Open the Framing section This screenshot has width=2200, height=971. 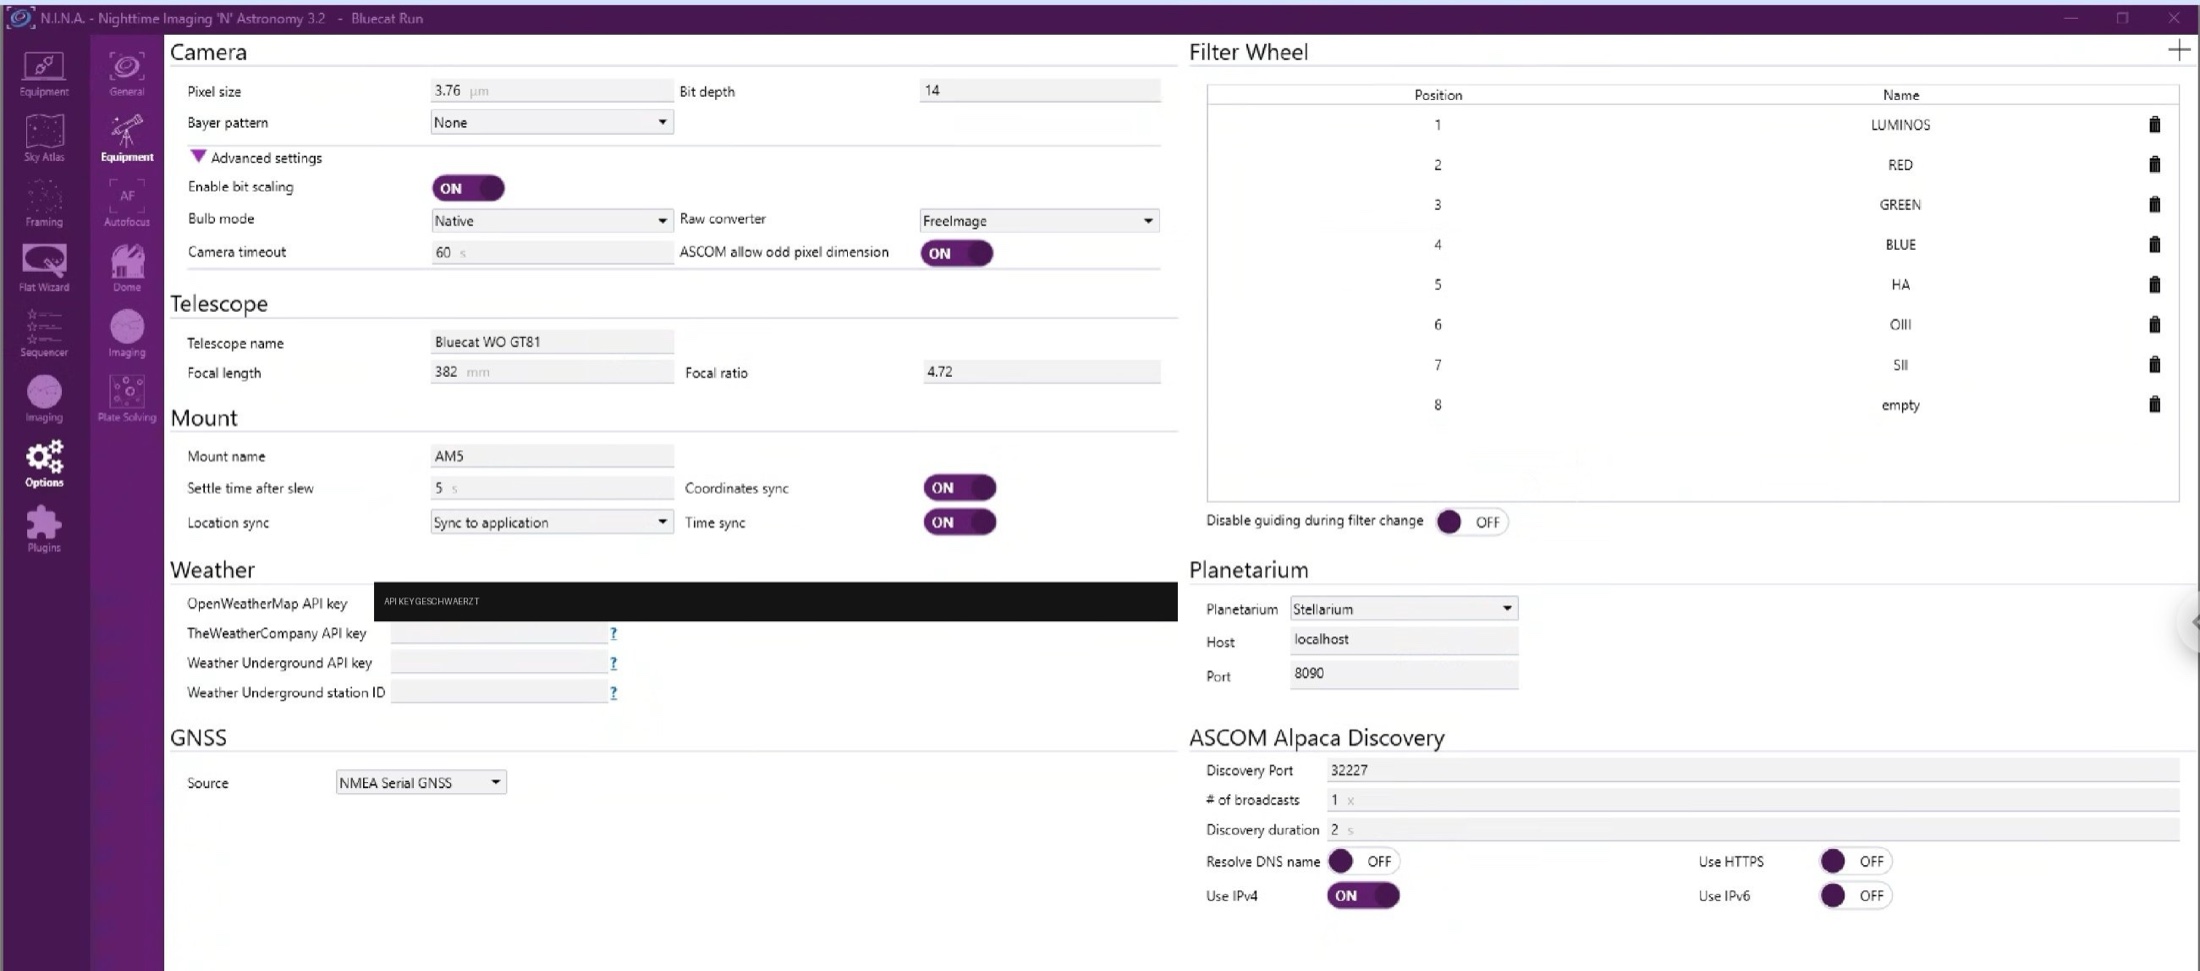[44, 203]
